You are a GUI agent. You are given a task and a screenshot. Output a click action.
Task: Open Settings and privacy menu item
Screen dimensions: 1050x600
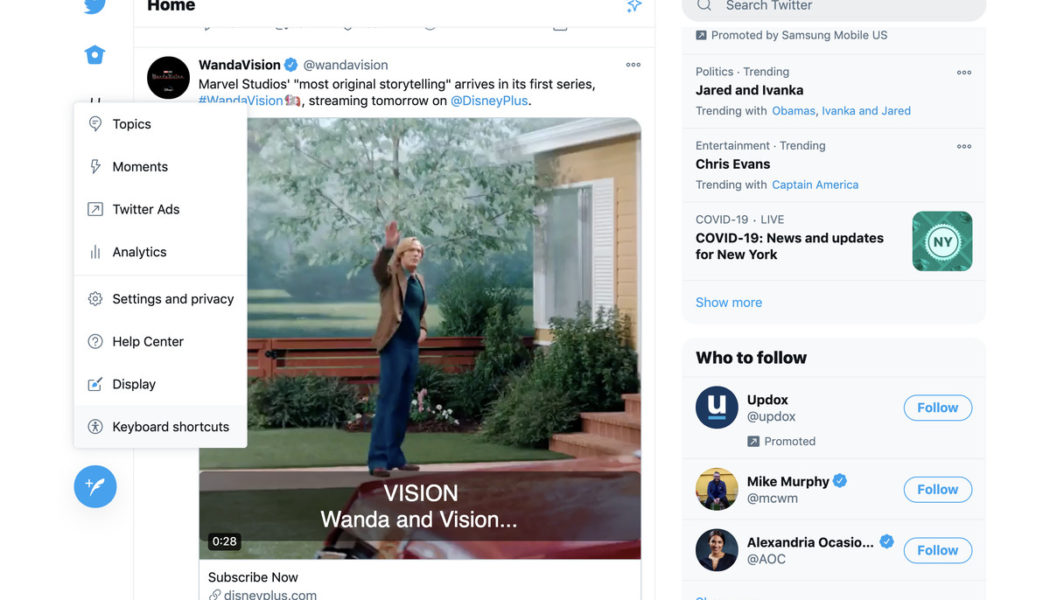pos(172,299)
